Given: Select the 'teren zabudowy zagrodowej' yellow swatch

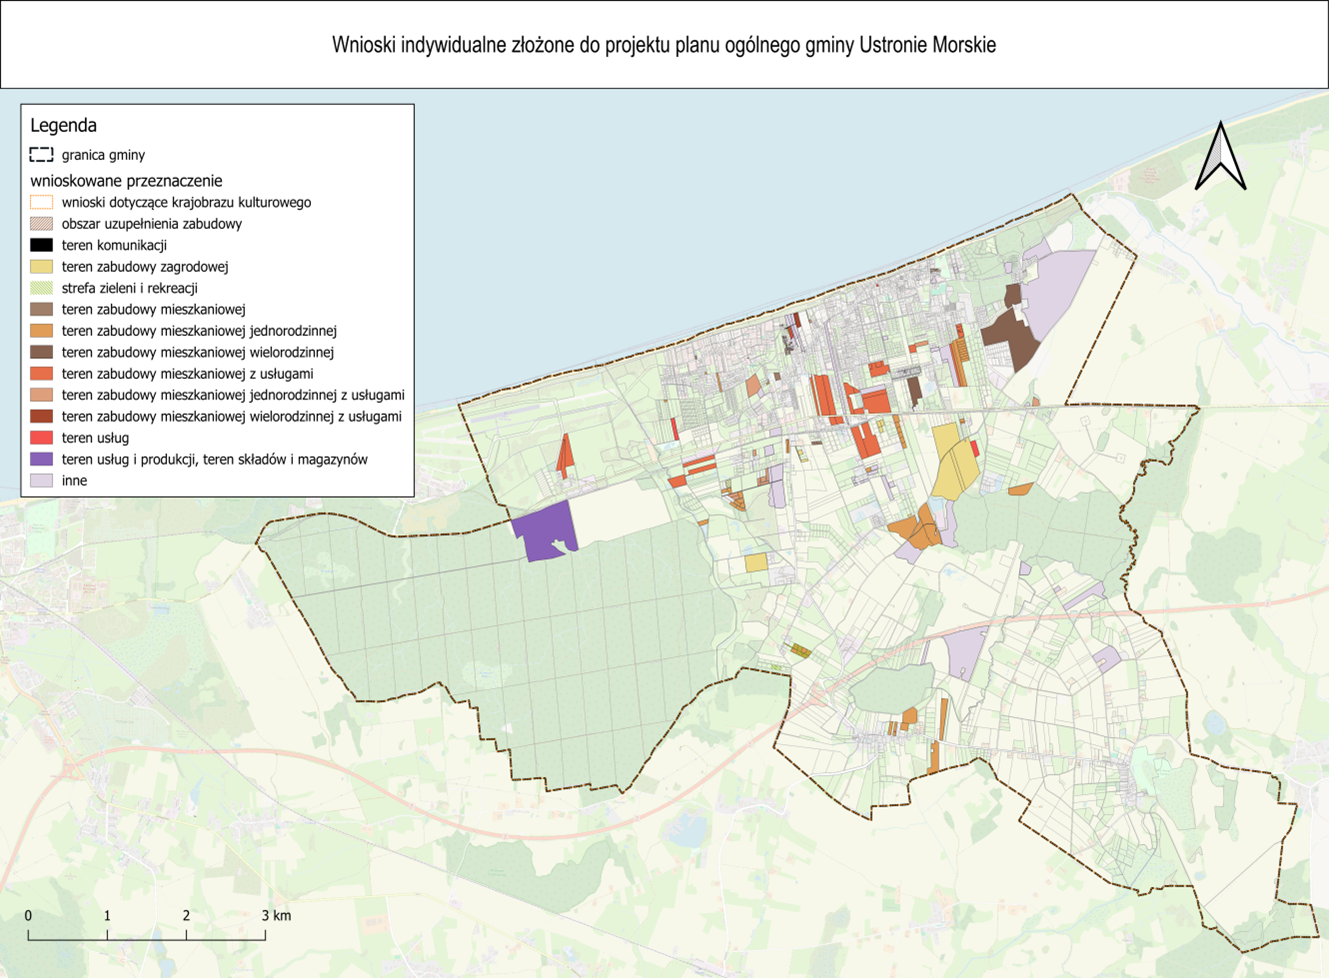Looking at the screenshot, I should click(41, 267).
